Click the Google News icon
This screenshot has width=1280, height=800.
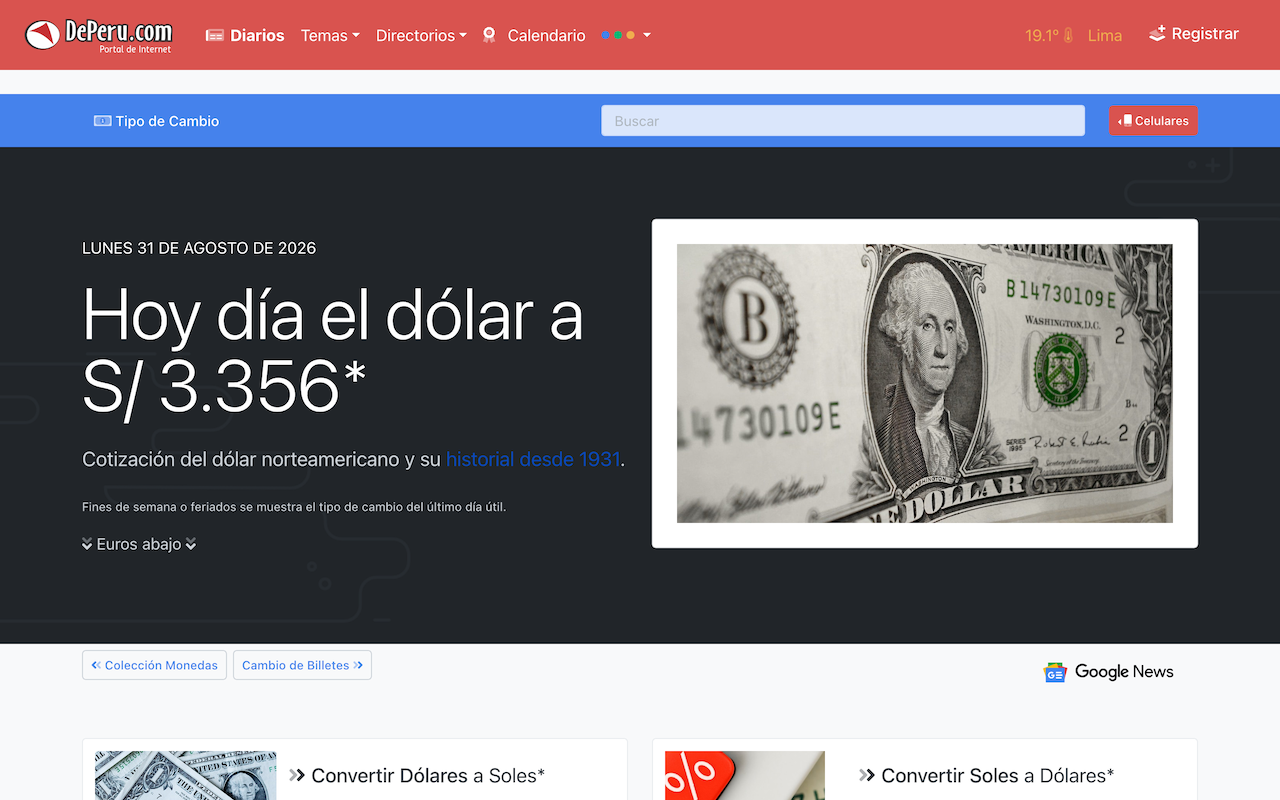(x=1055, y=672)
